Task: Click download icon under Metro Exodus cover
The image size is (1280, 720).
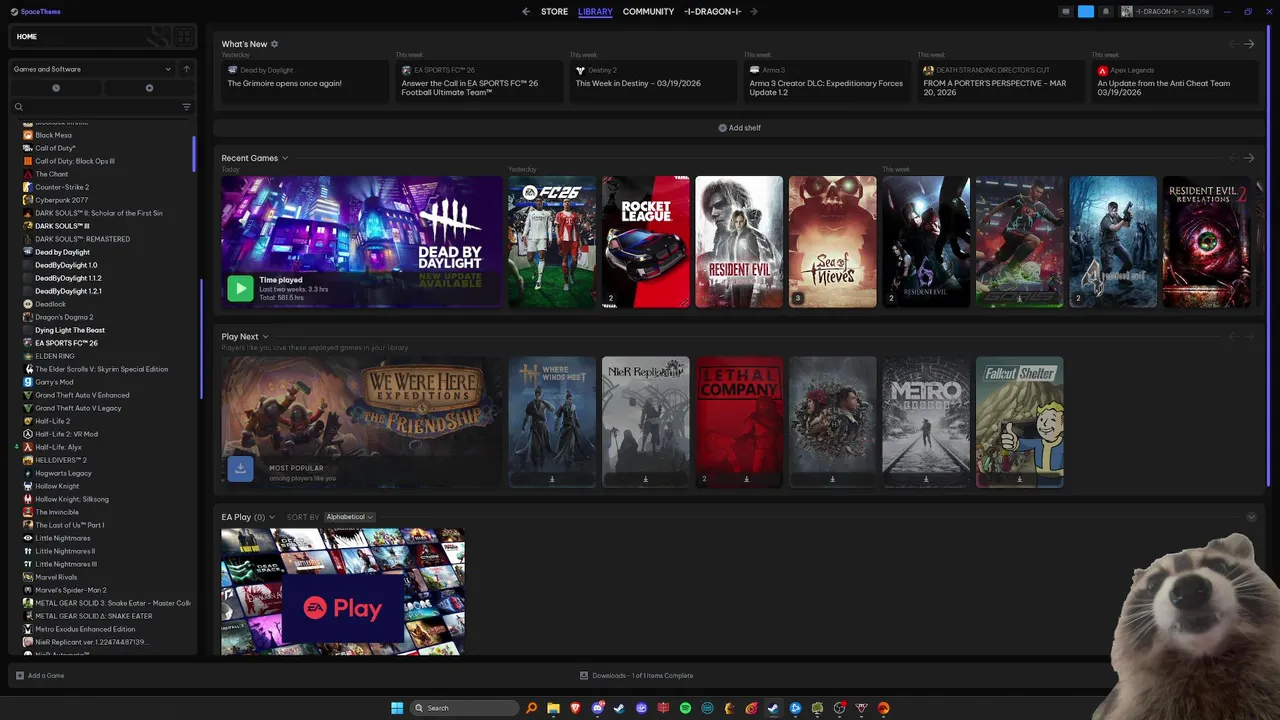Action: click(x=926, y=479)
